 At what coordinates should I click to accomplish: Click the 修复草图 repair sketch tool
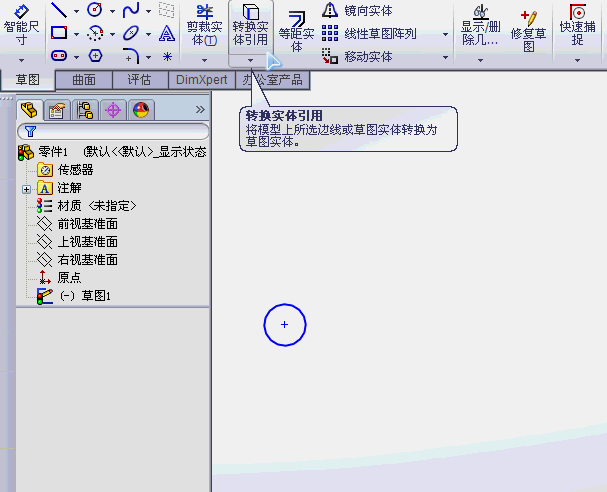(528, 32)
